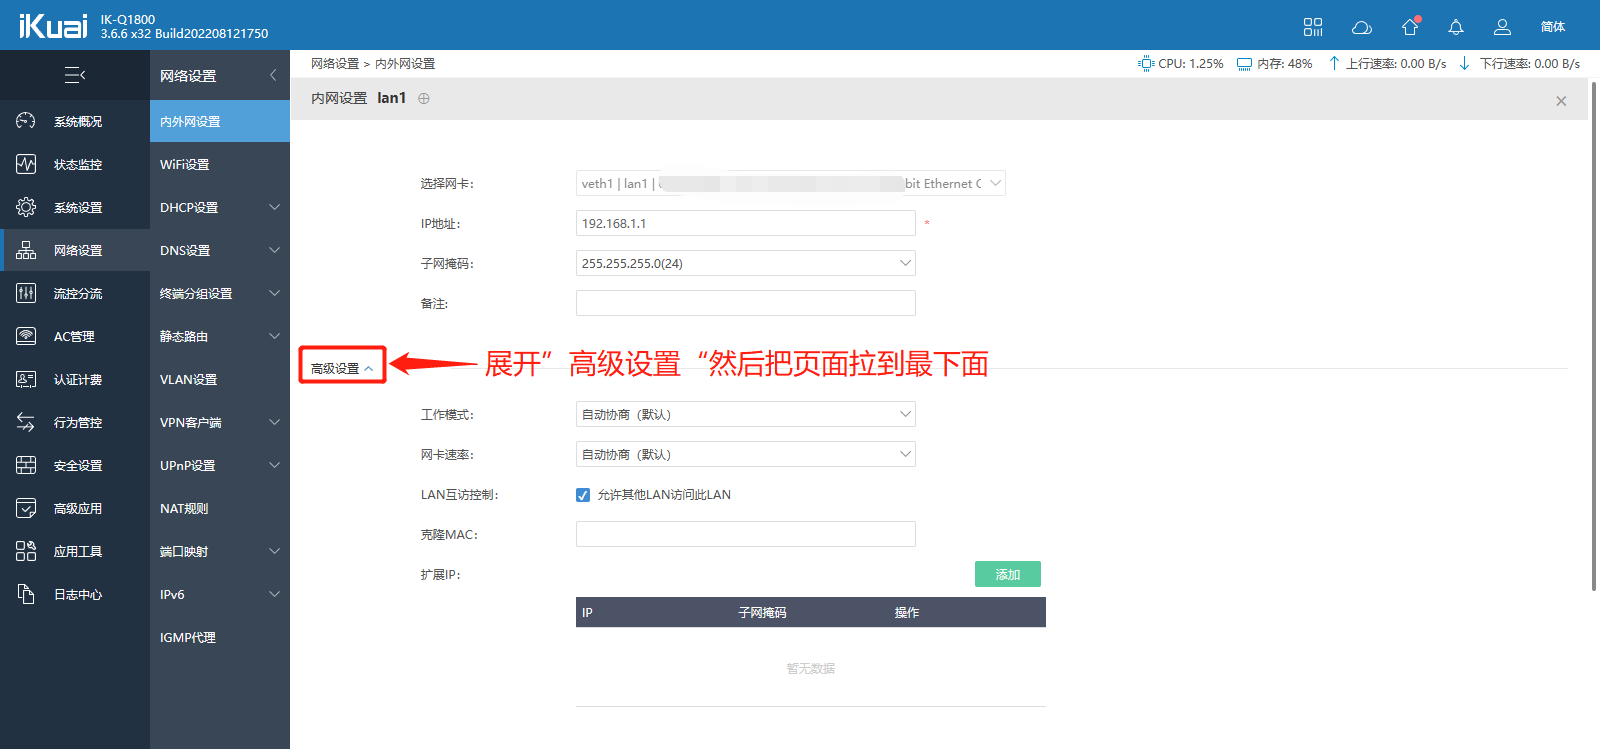Open the 工作模式 dropdown
This screenshot has height=749, width=1600.
pos(745,414)
